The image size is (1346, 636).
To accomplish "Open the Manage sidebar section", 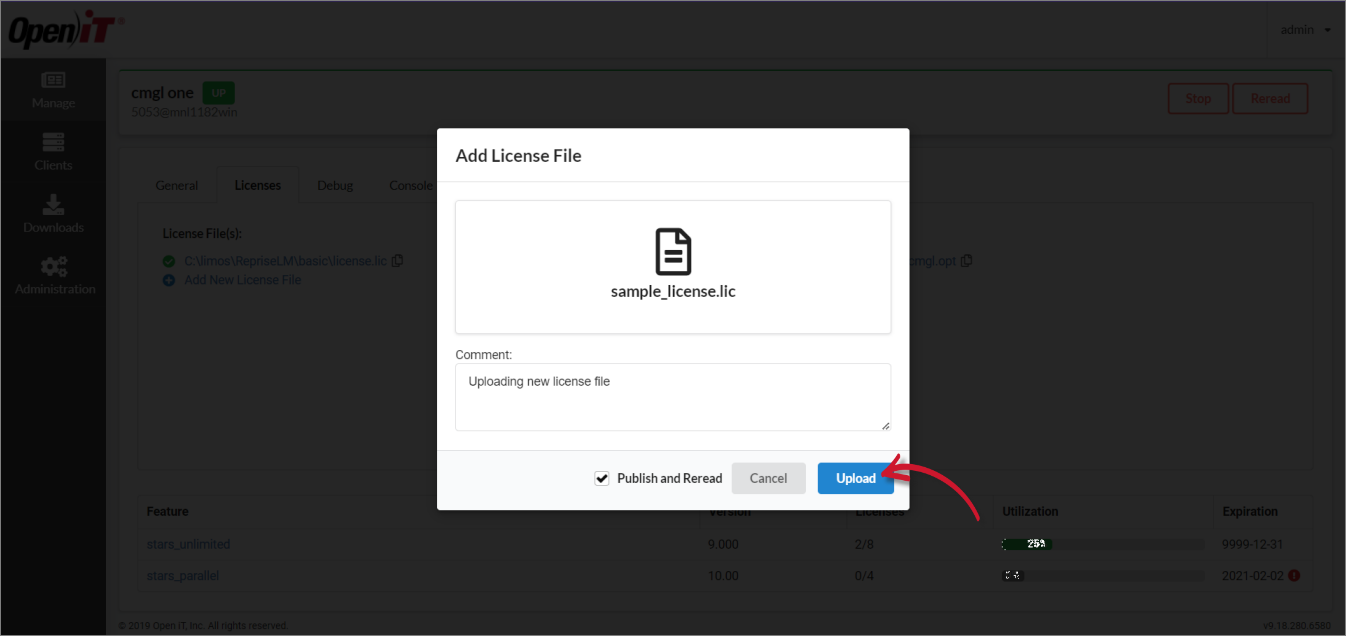I will (53, 90).
